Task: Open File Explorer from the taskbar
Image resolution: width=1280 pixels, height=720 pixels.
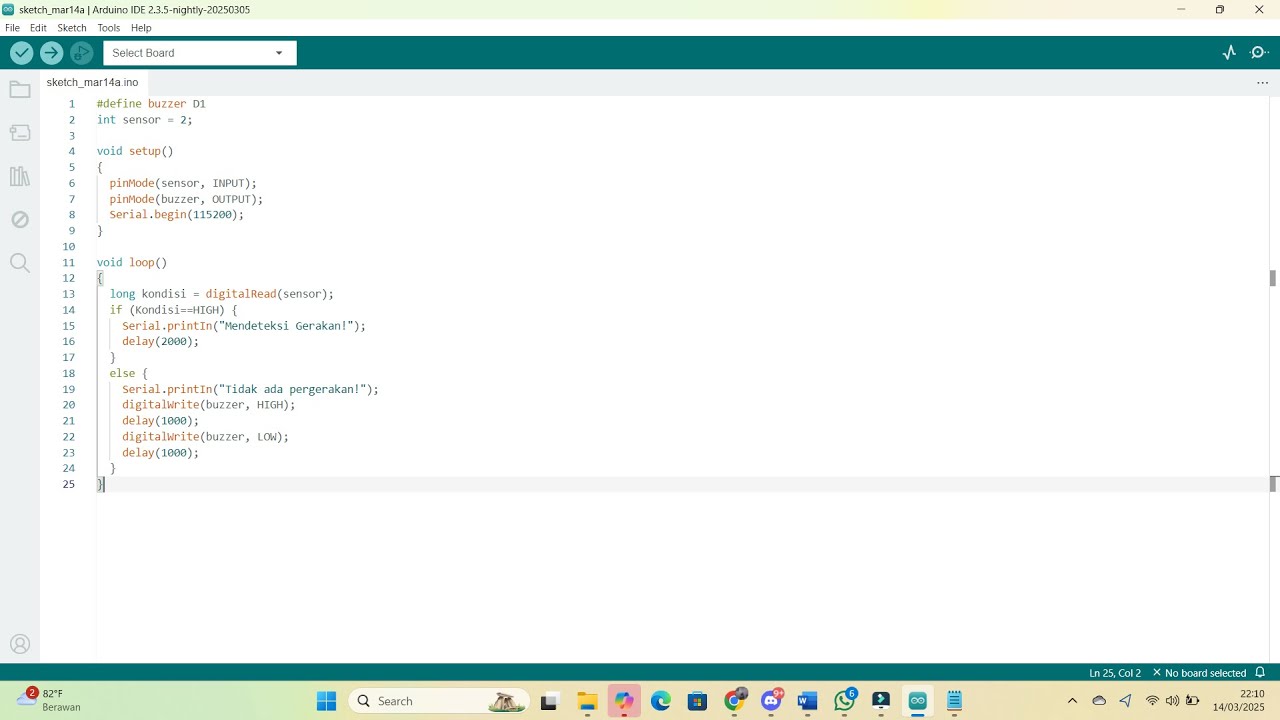Action: coord(587,701)
